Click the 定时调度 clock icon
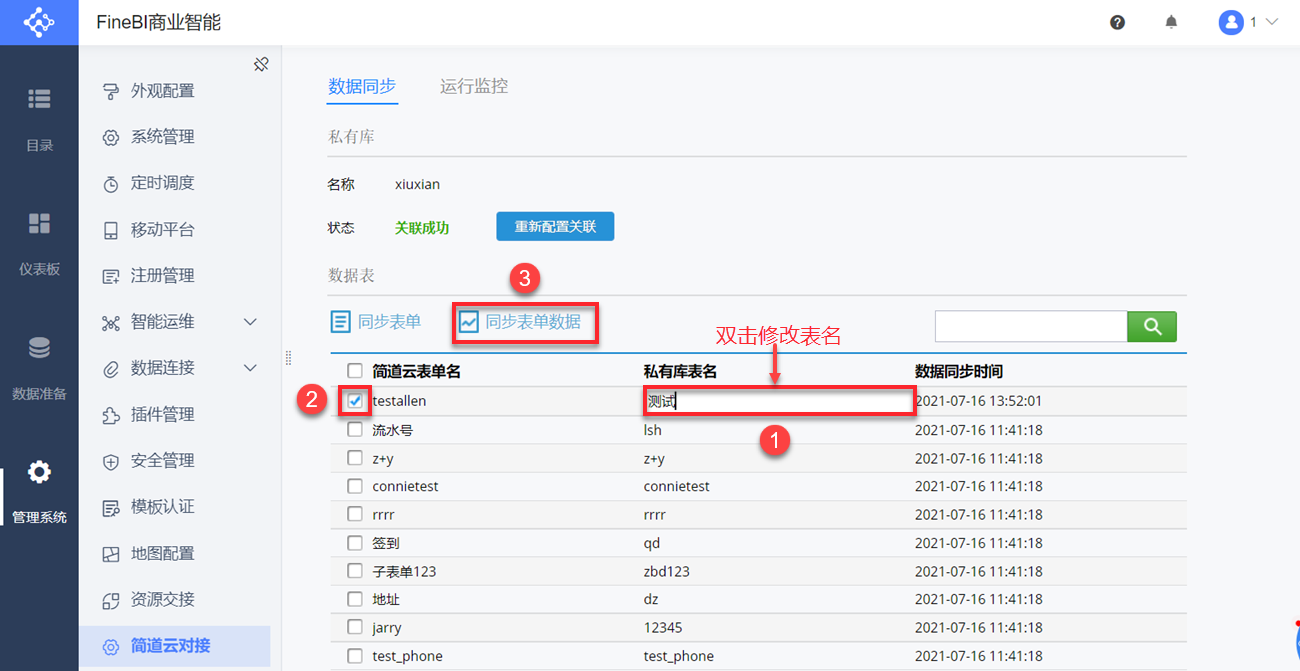The height and width of the screenshot is (671, 1300). (111, 184)
